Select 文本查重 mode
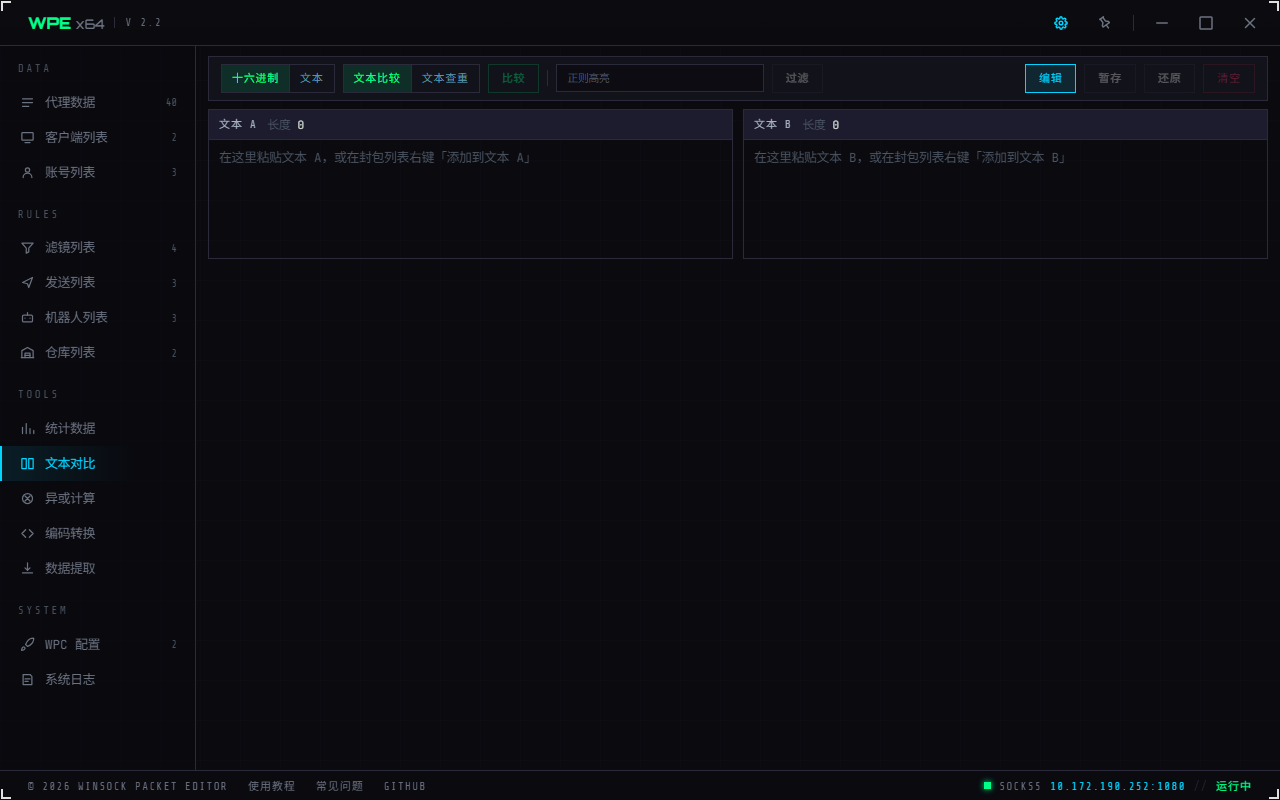The image size is (1280, 800). tap(445, 78)
